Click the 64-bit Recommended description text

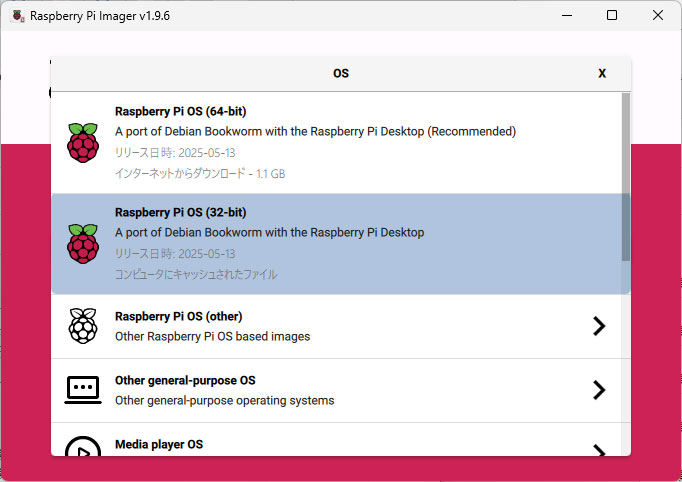315,131
